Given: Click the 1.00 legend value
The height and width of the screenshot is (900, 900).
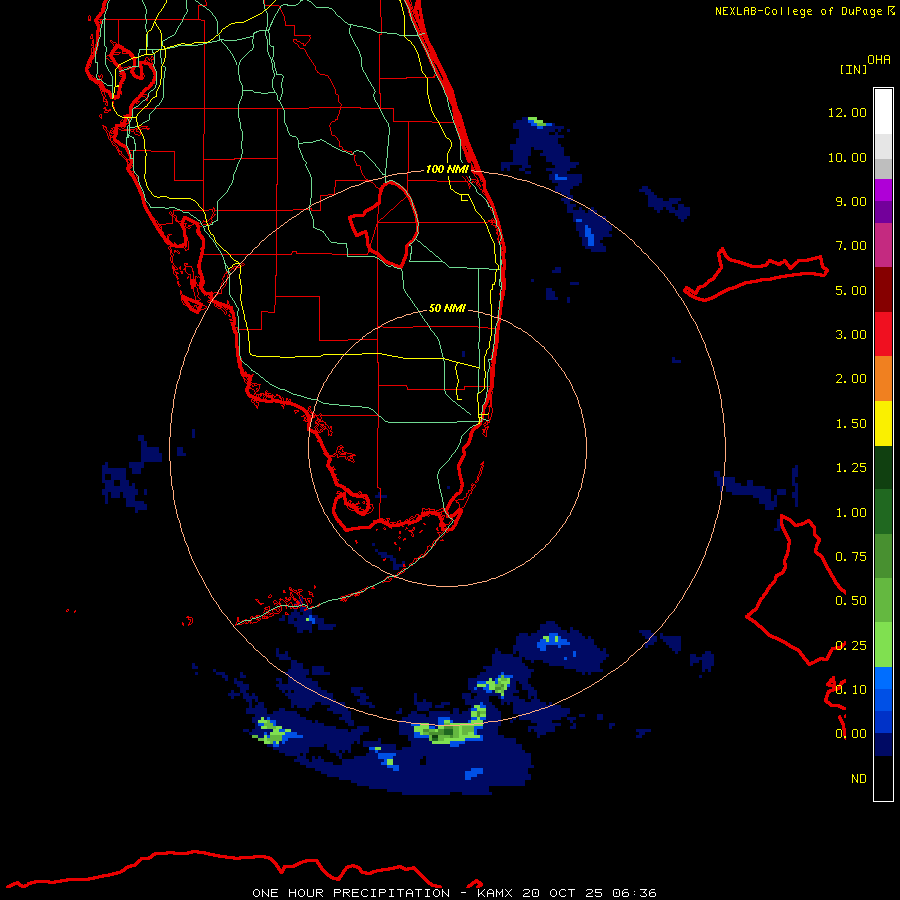Looking at the screenshot, I should [851, 513].
